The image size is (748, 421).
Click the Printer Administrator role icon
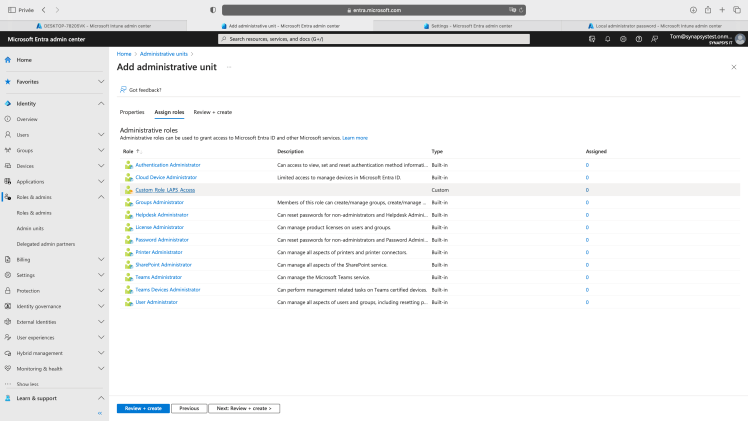click(x=128, y=252)
